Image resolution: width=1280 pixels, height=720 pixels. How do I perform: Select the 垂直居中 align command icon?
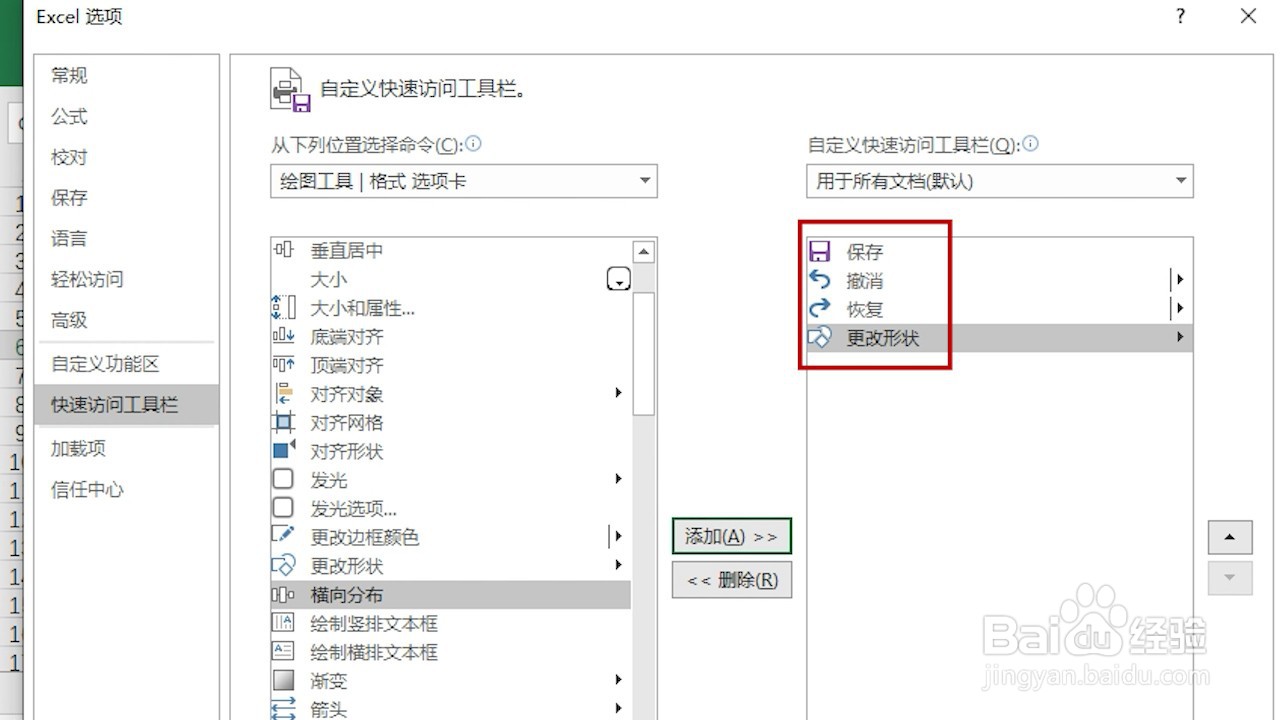pyautogui.click(x=284, y=250)
